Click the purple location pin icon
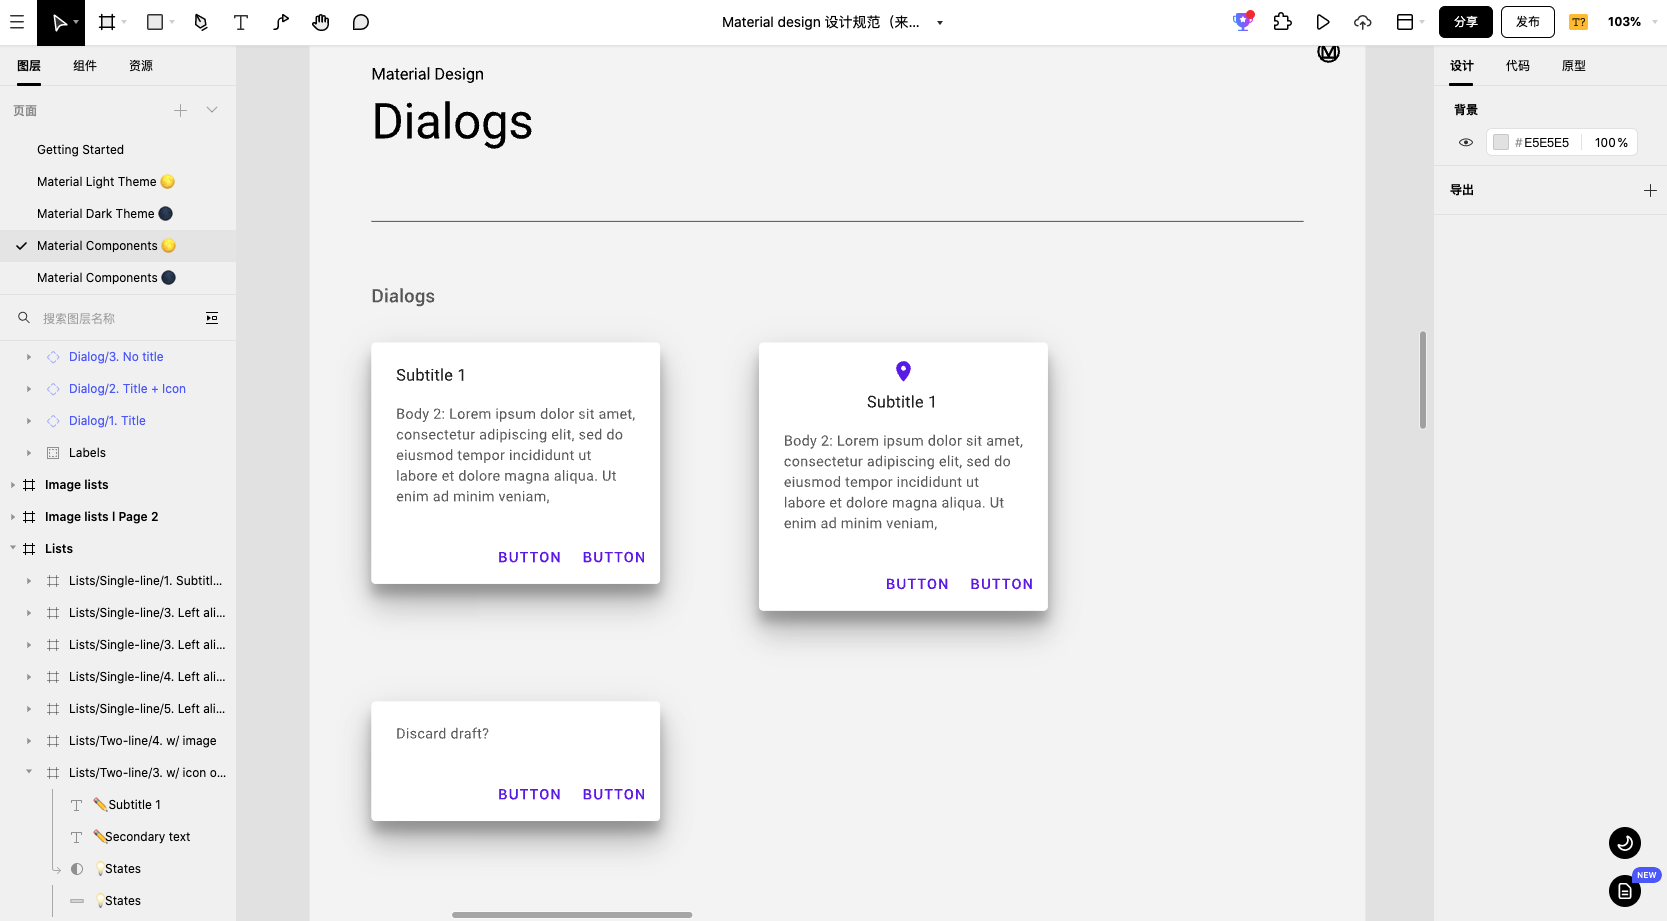 click(x=903, y=371)
